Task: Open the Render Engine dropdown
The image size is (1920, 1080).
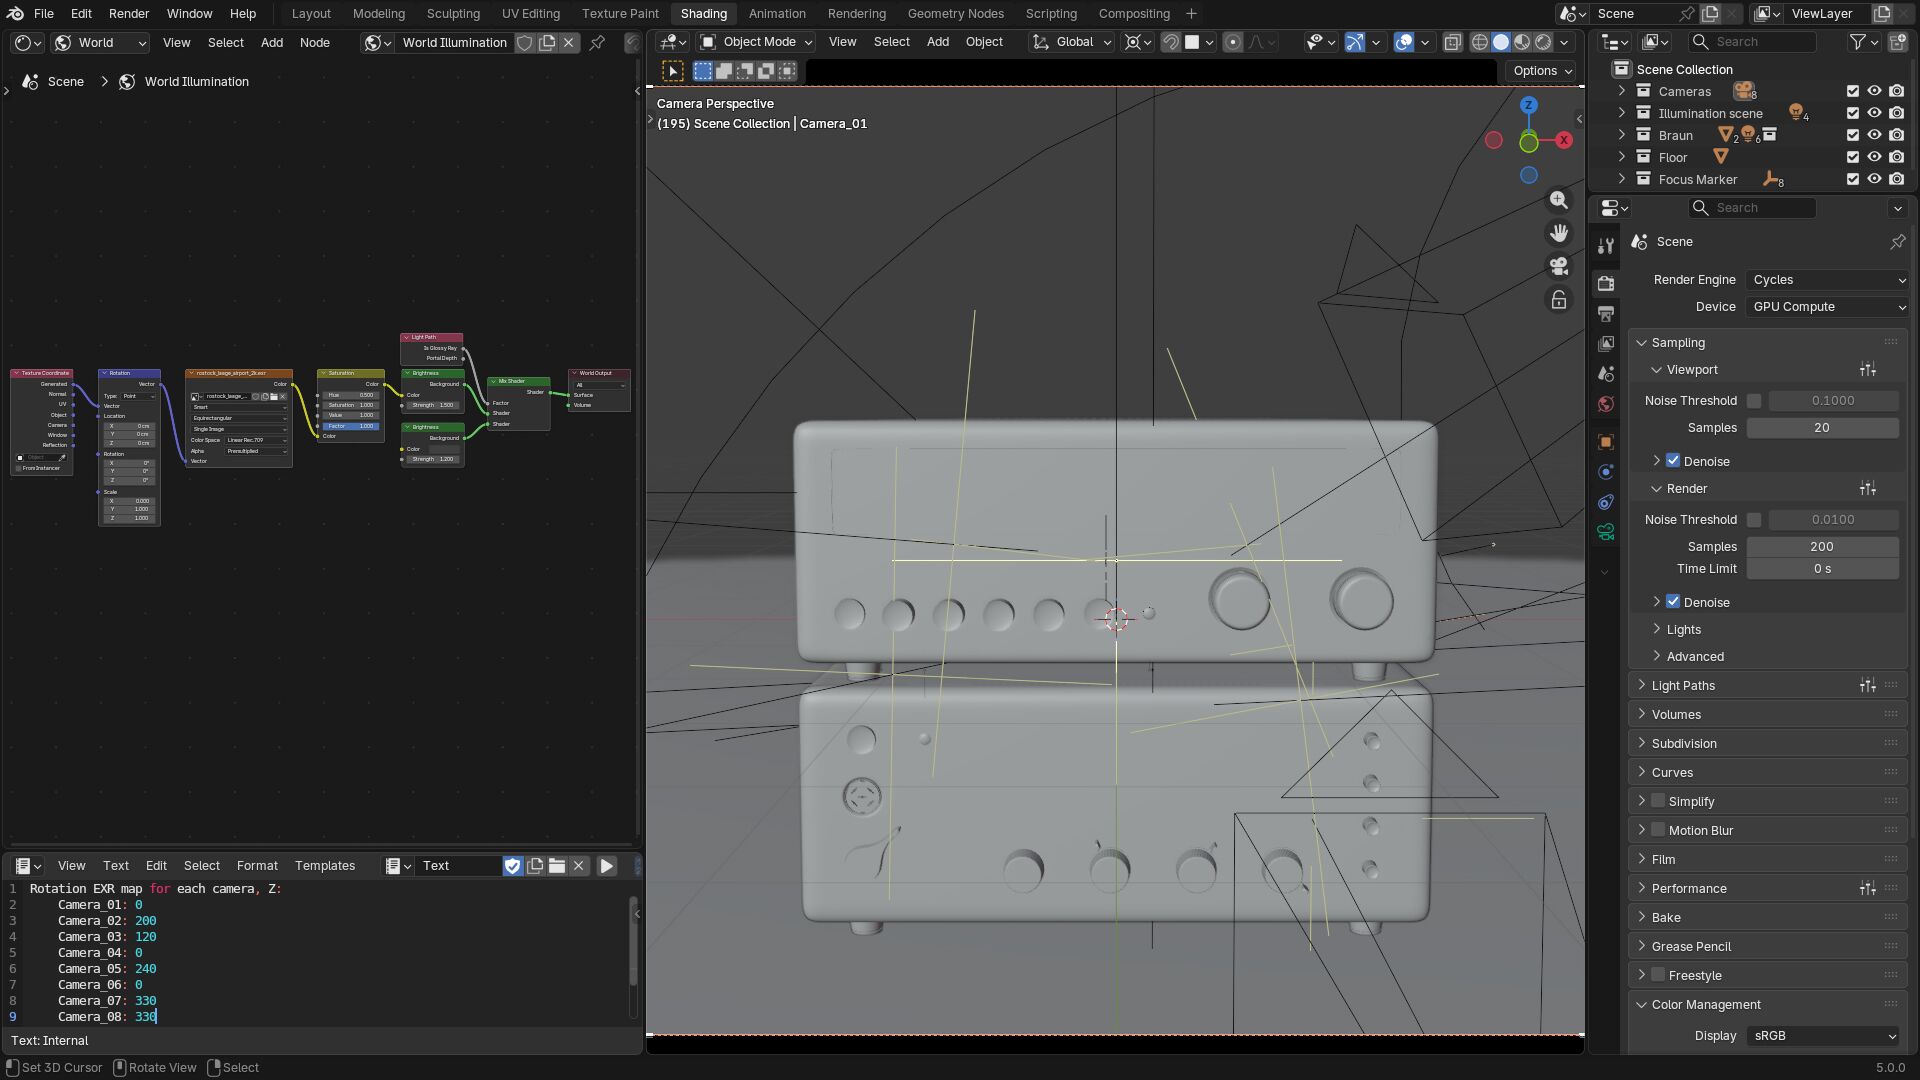Action: [1828, 280]
